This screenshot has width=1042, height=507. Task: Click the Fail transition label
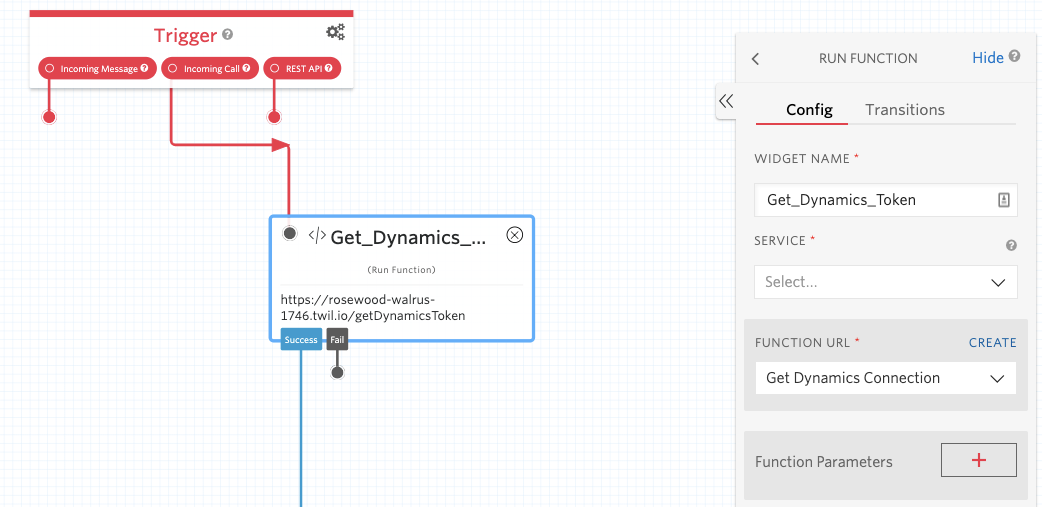pyautogui.click(x=337, y=340)
